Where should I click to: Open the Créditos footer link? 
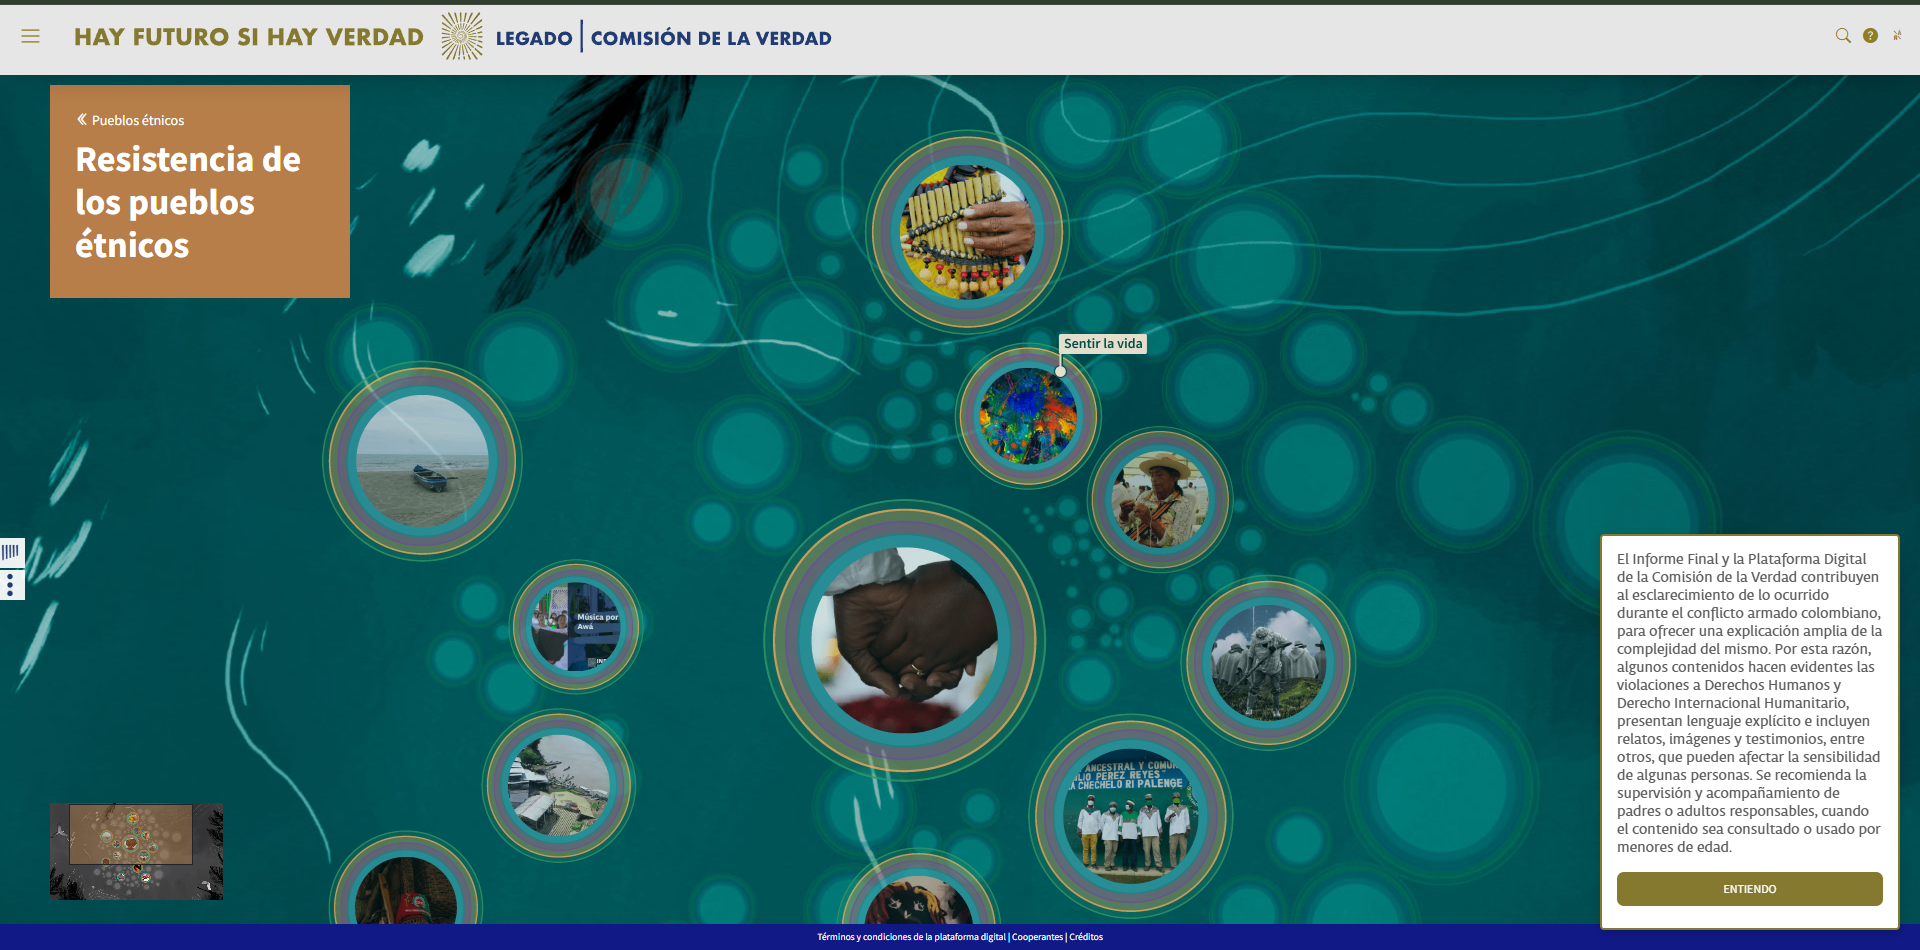1086,937
